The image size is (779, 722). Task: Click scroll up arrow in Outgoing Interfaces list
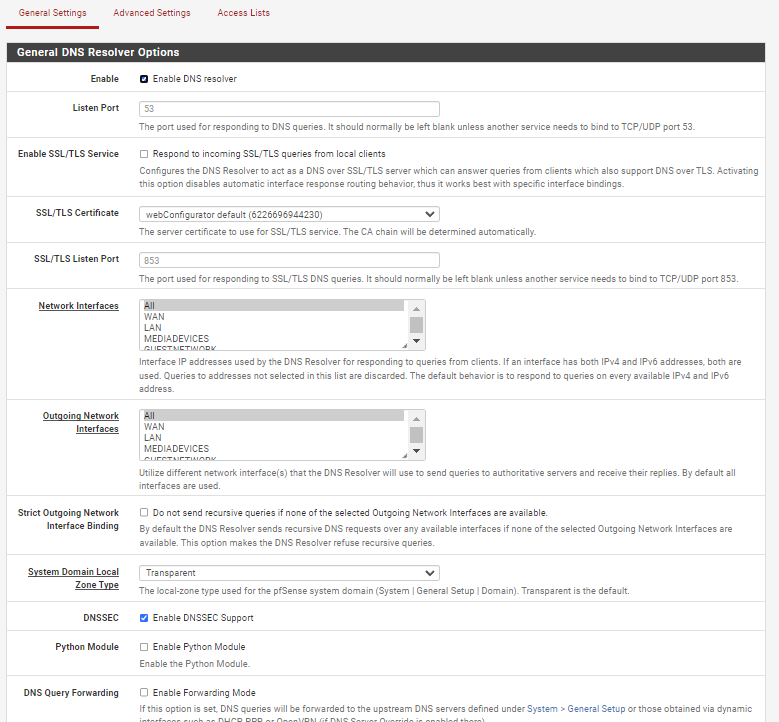click(x=416, y=419)
